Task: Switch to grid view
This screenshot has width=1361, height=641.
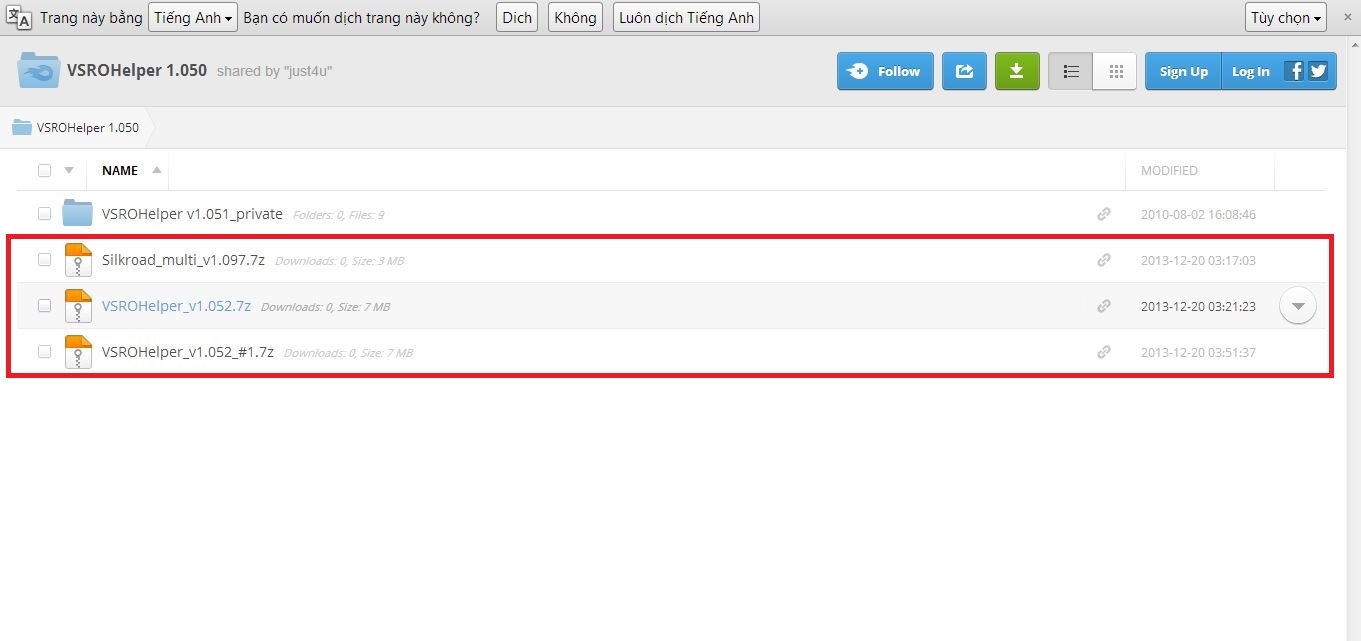Action: (x=1115, y=72)
